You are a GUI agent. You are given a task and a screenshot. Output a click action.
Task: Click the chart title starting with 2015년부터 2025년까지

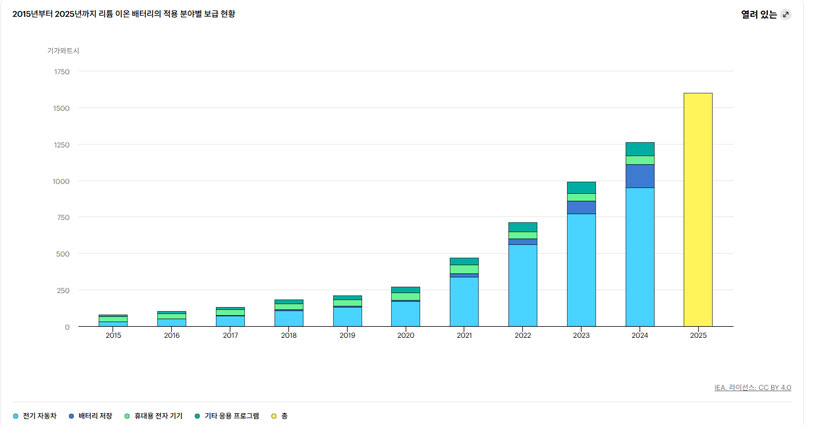click(123, 14)
